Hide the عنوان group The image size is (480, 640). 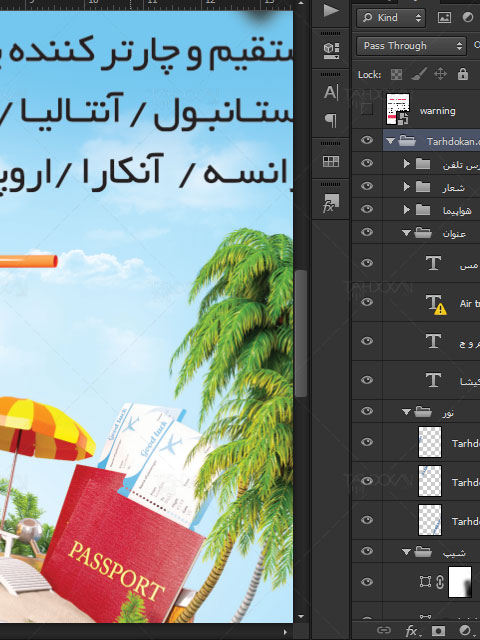[367, 232]
